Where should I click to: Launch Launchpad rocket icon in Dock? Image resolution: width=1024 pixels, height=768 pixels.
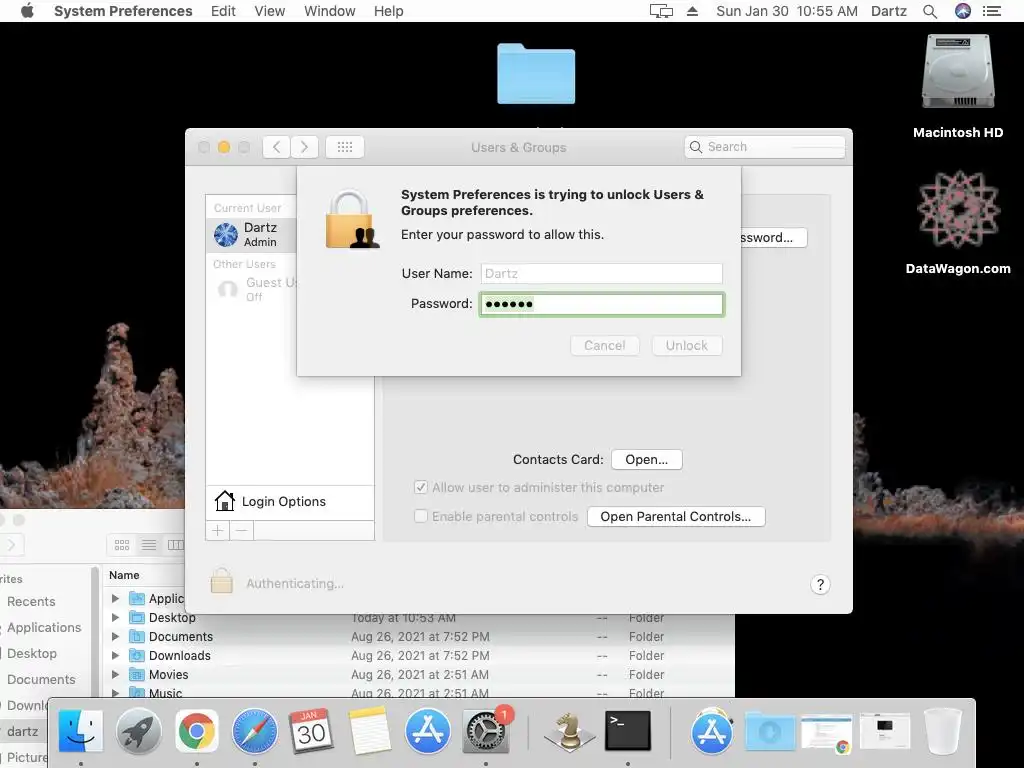pos(138,731)
